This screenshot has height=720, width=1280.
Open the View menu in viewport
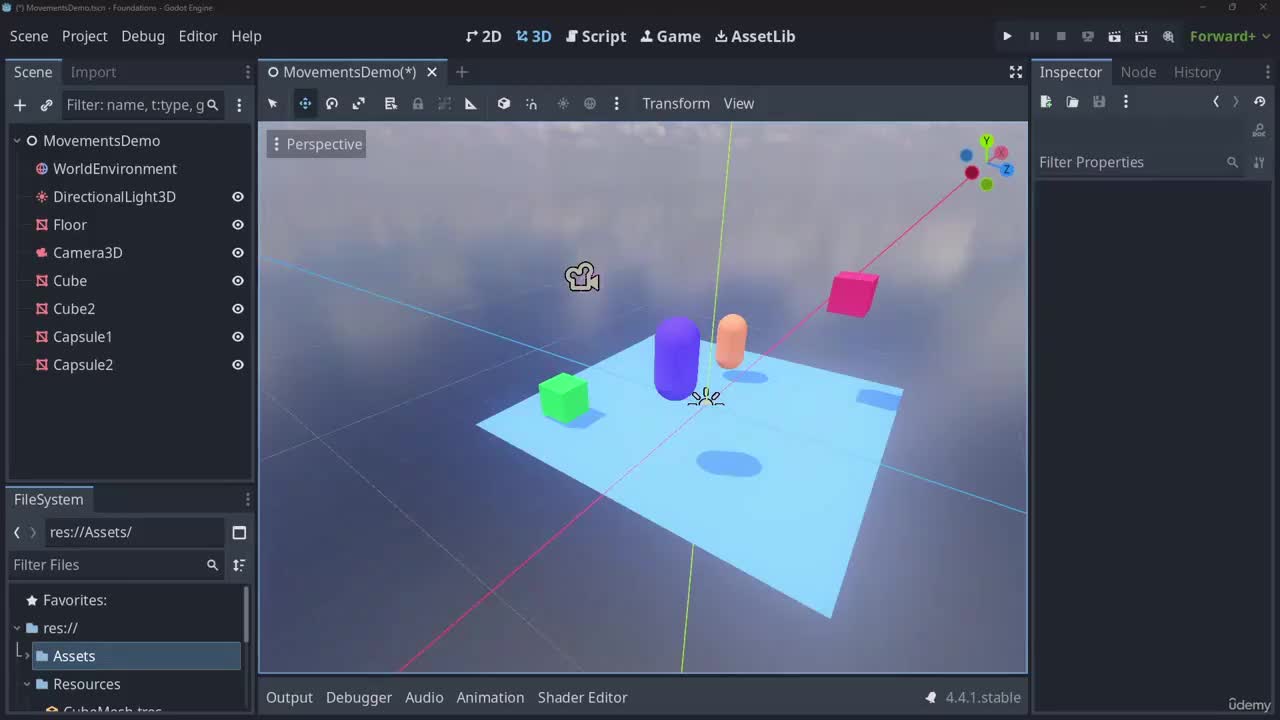[x=739, y=103]
